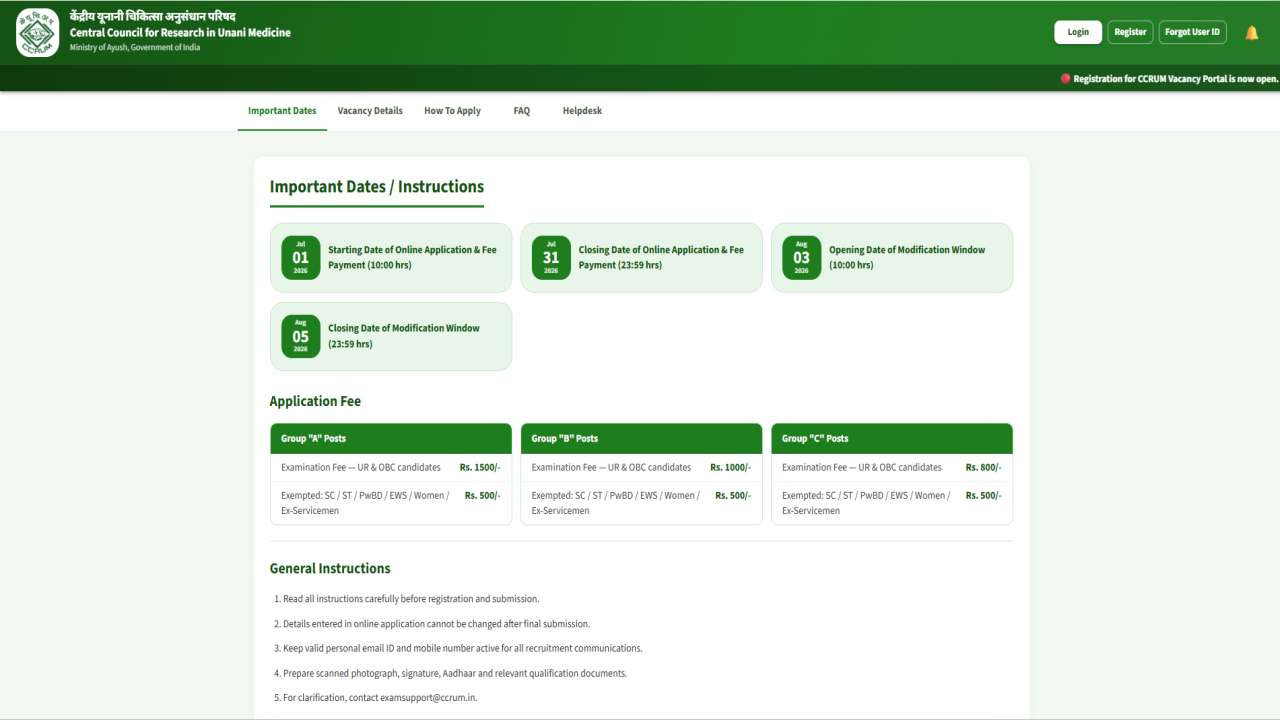Click the Aug 03 2026 date badge
The height and width of the screenshot is (720, 1280).
801,257
